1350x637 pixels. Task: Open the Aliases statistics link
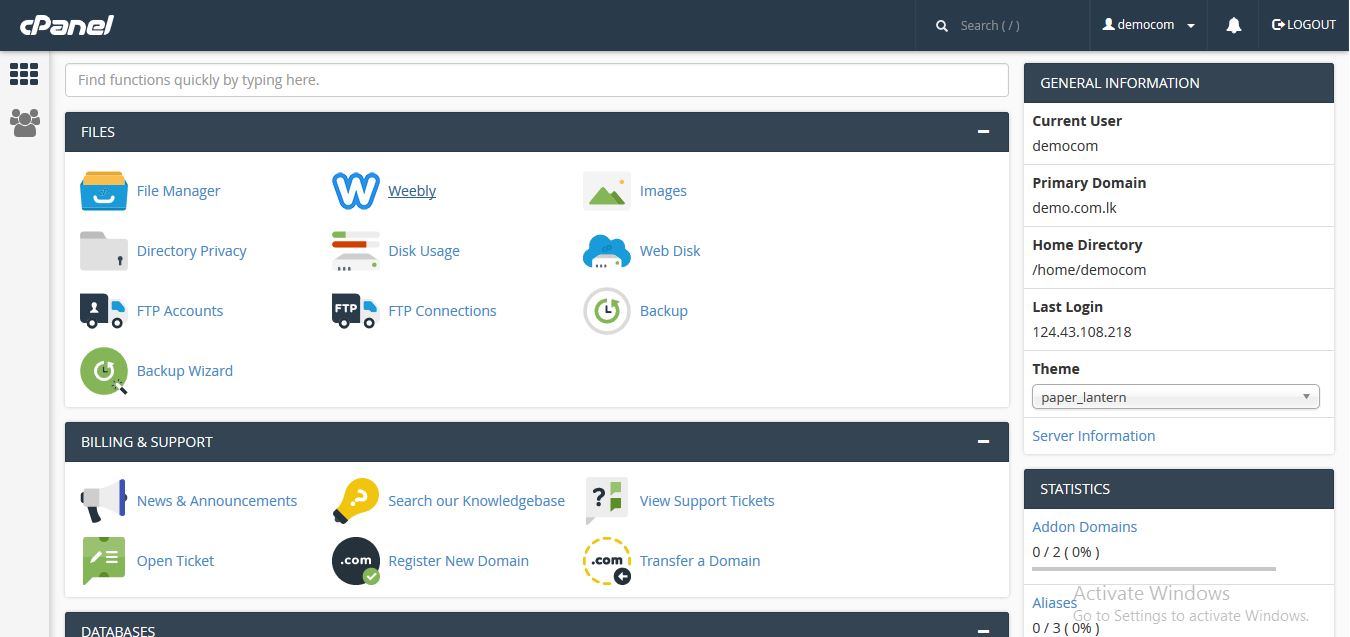[x=1054, y=603]
